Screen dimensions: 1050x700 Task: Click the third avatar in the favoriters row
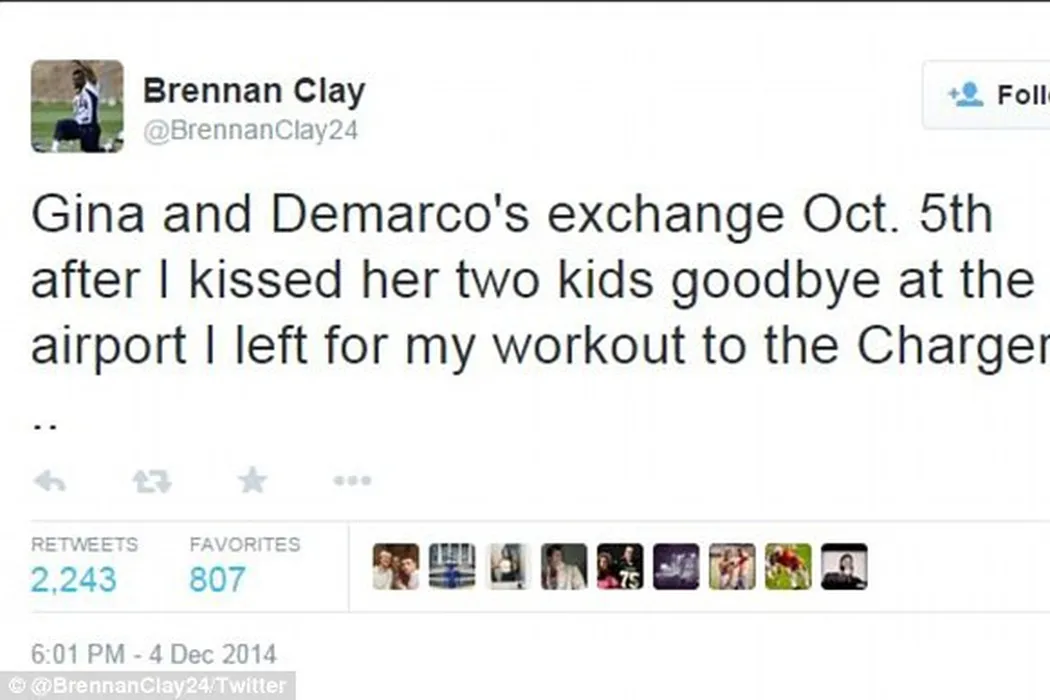(x=508, y=567)
